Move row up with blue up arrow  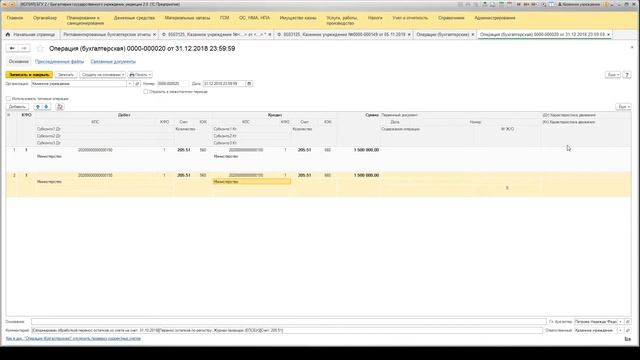pyautogui.click(x=38, y=107)
